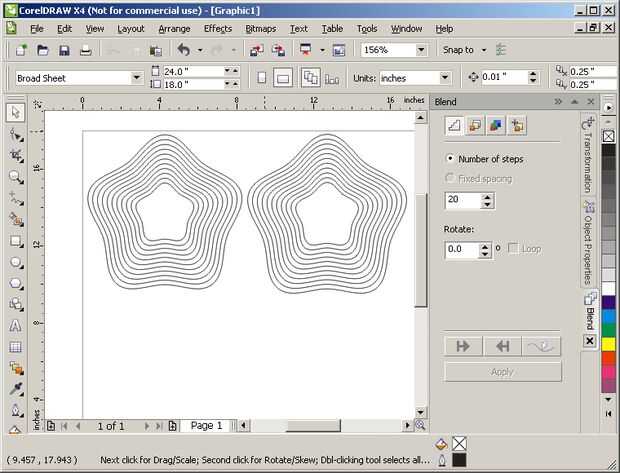
Task: Select the Polygon tool in the toolbox
Action: (16, 284)
